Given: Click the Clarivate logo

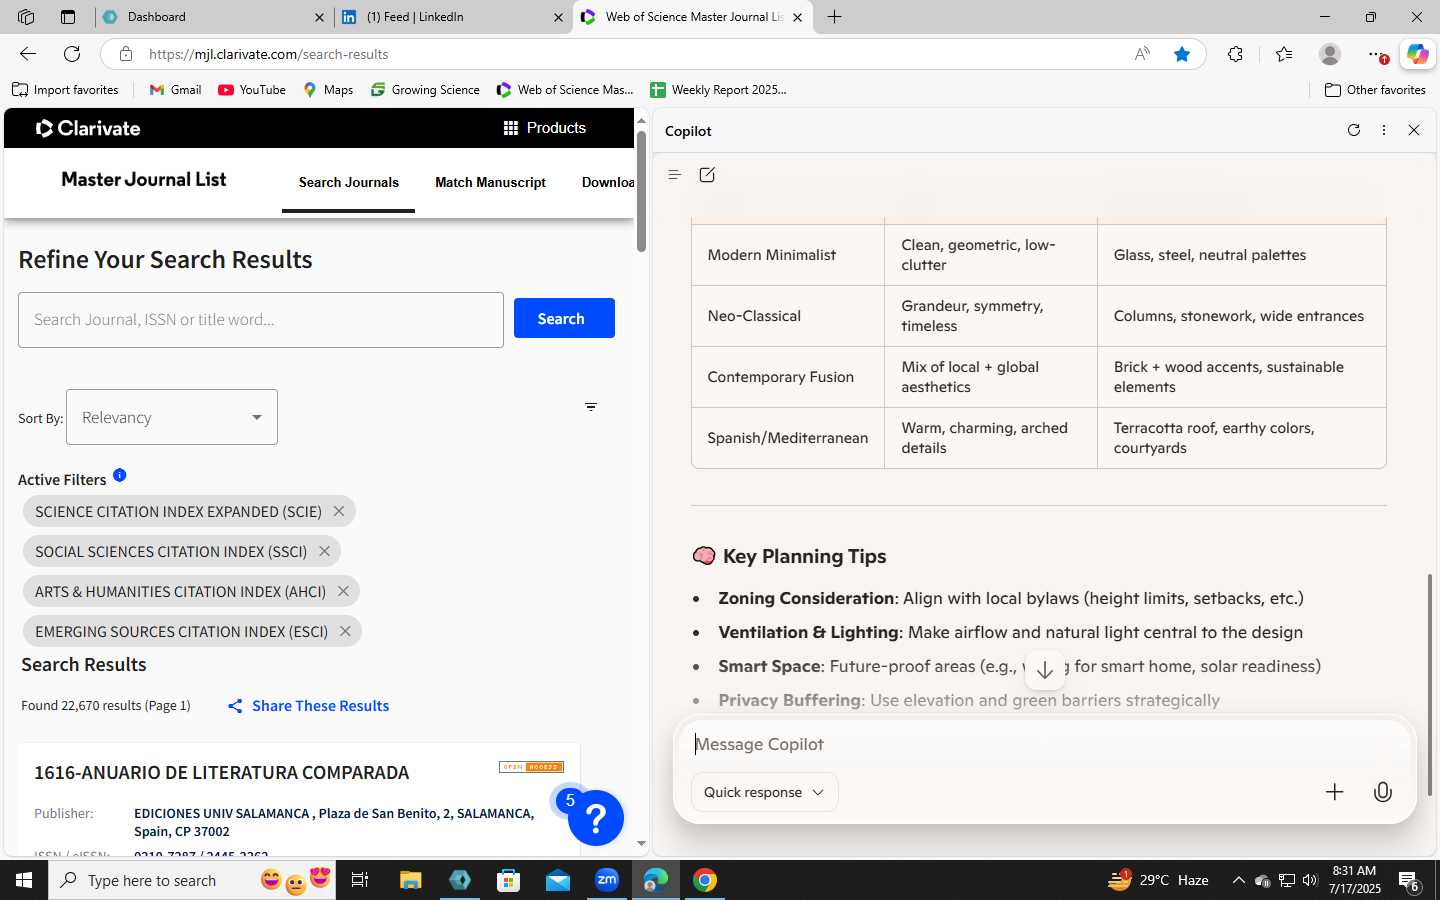Looking at the screenshot, I should (88, 128).
